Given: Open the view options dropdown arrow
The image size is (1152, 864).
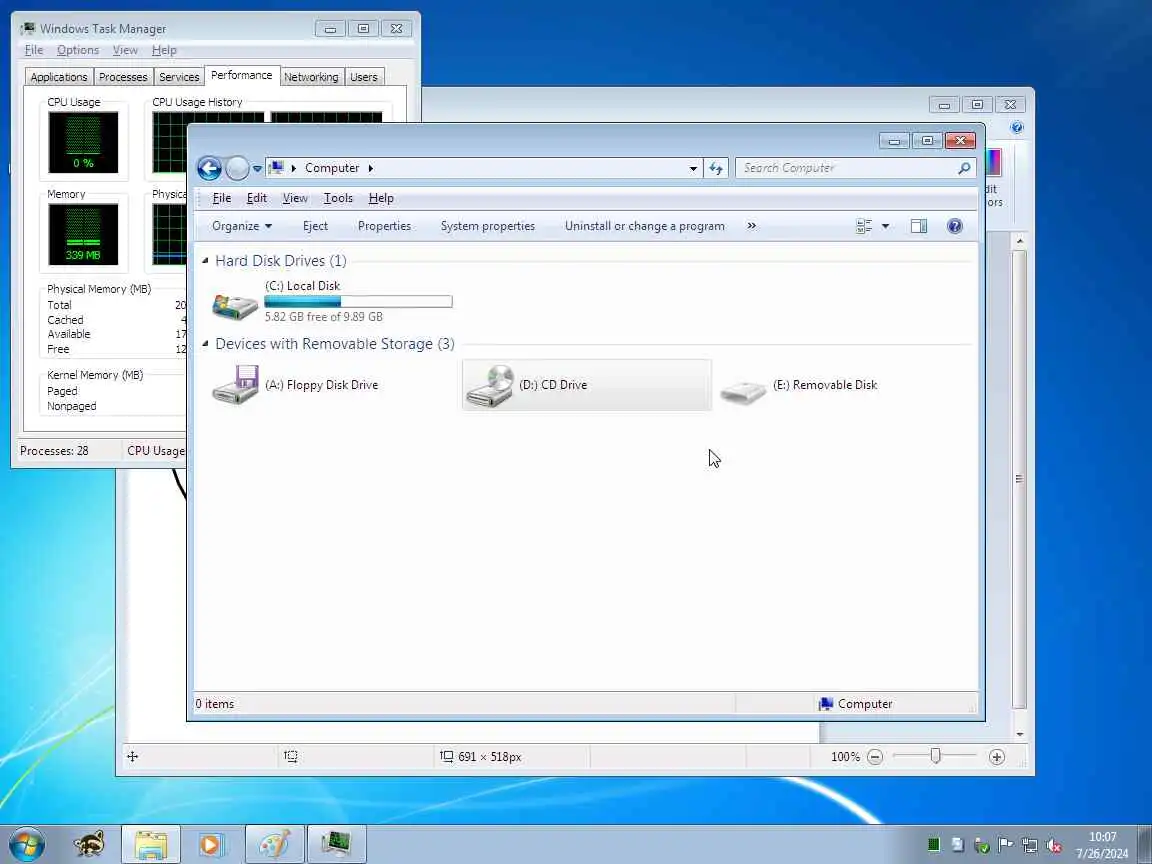Looking at the screenshot, I should tap(885, 226).
